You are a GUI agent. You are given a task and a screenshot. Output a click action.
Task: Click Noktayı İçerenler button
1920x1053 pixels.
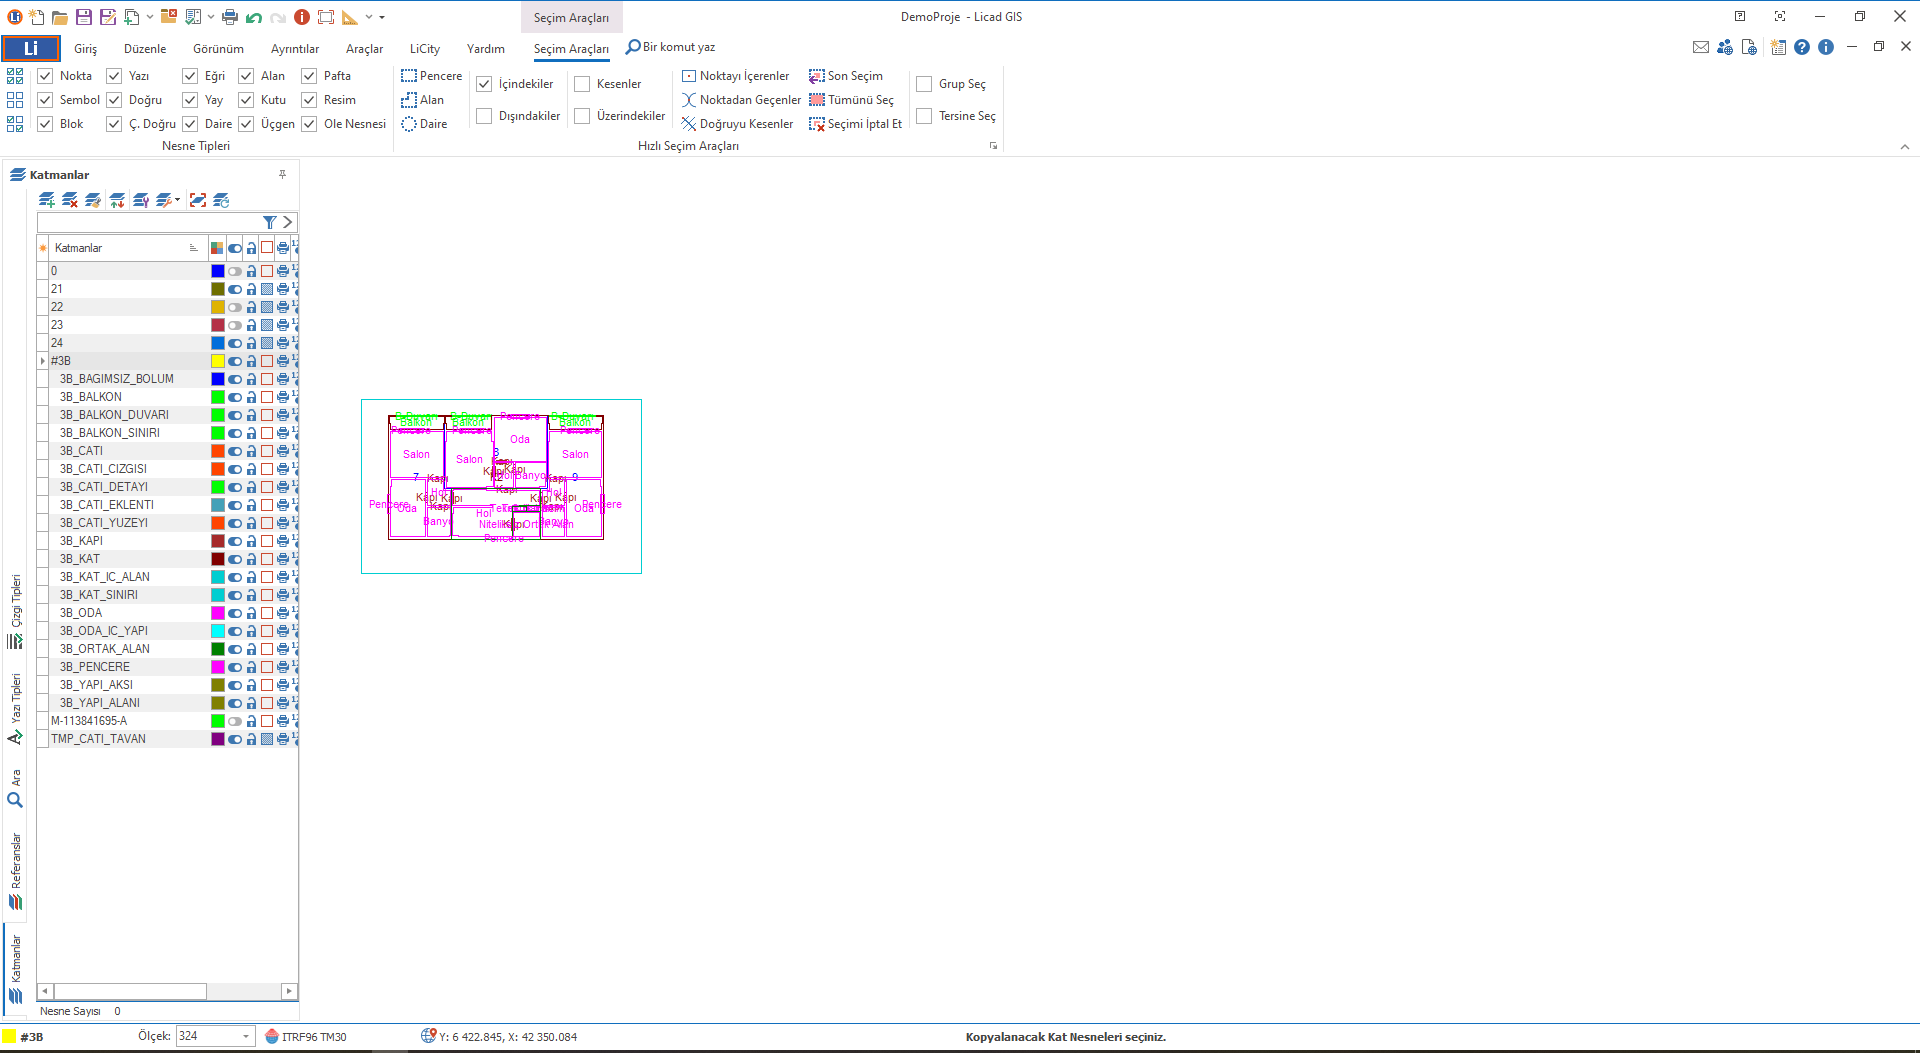pyautogui.click(x=736, y=76)
